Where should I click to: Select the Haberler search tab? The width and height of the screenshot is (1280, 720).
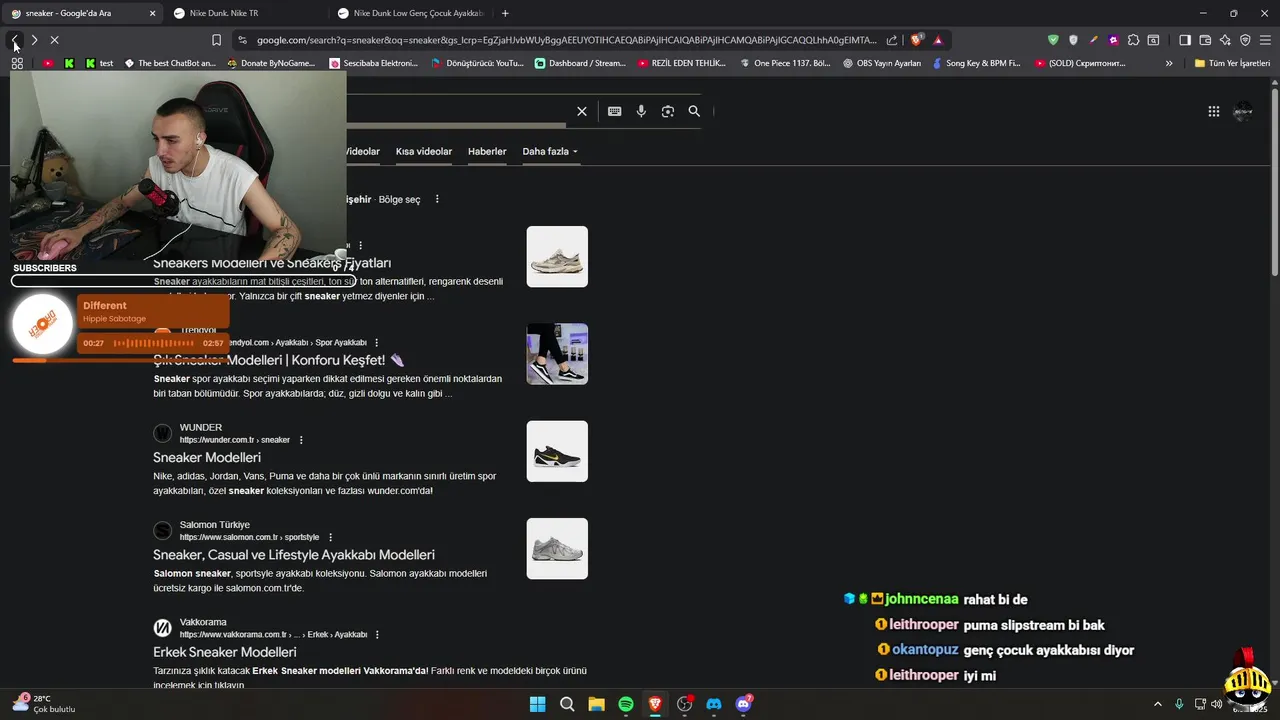pyautogui.click(x=487, y=152)
